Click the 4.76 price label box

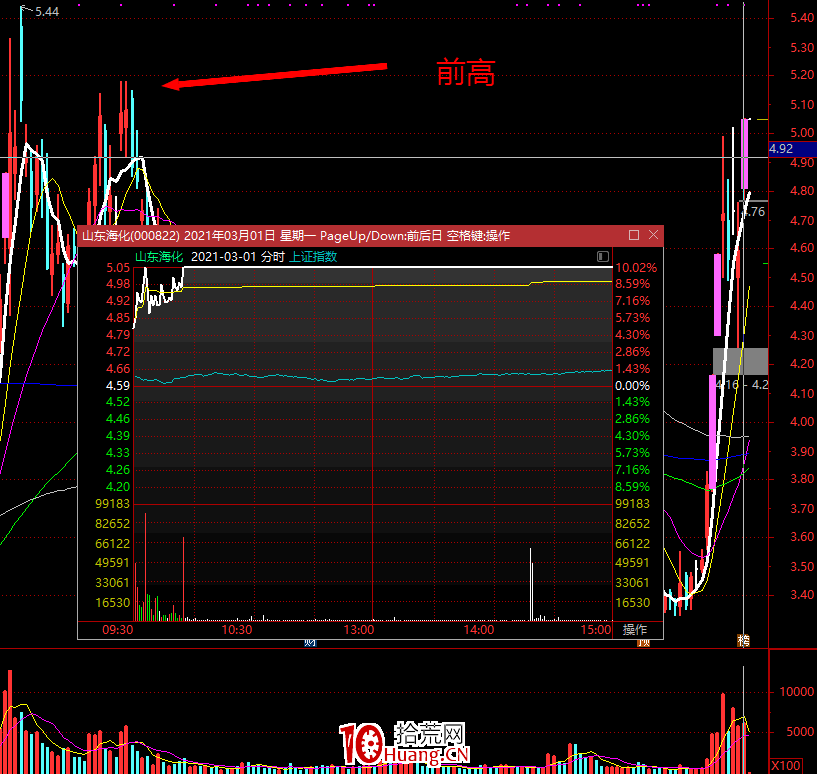pyautogui.click(x=755, y=211)
